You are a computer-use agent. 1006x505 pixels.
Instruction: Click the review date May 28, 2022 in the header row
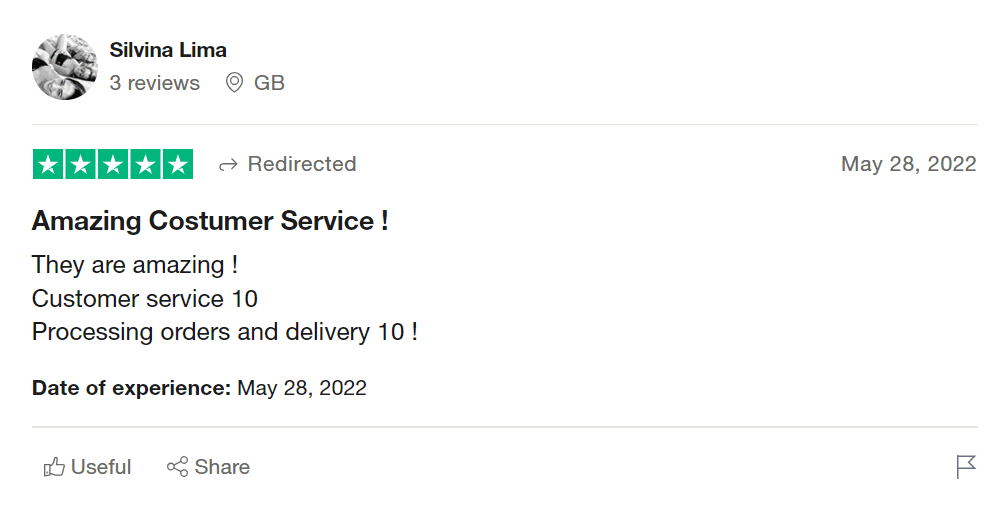click(x=908, y=164)
